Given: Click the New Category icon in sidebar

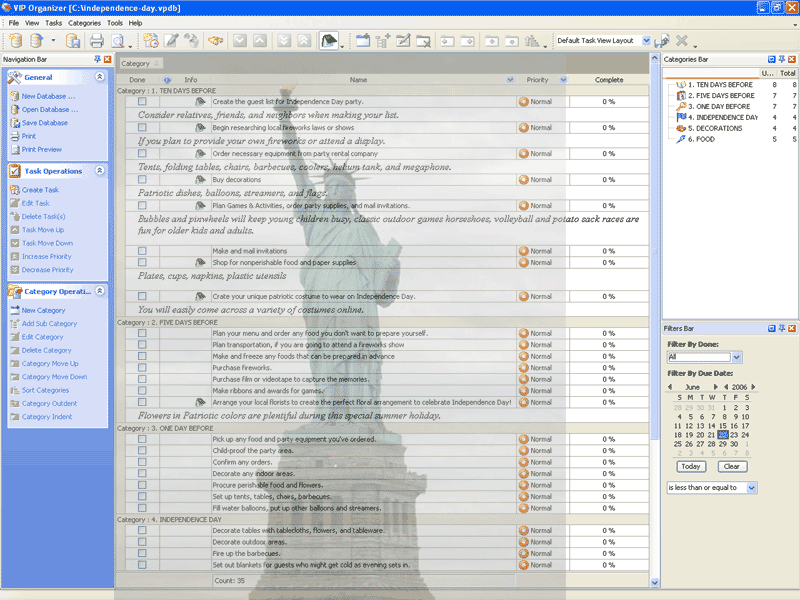Looking at the screenshot, I should tap(14, 311).
